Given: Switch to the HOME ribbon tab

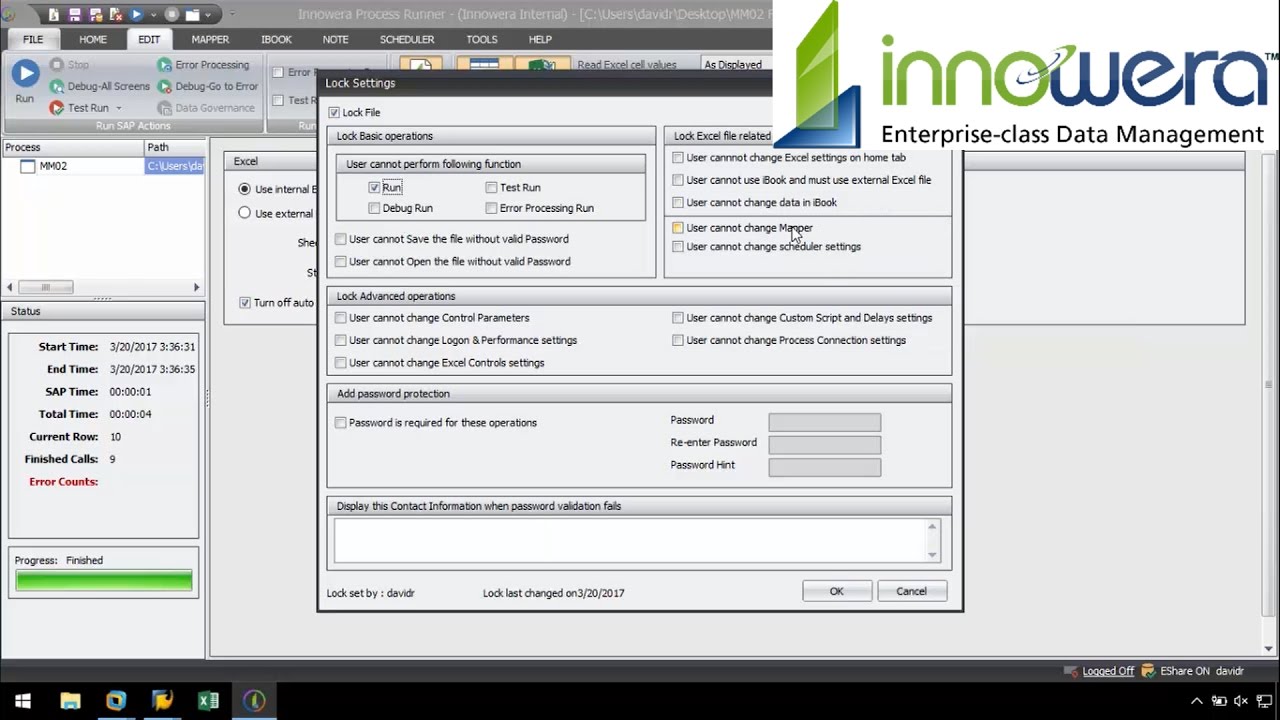Looking at the screenshot, I should 93,39.
